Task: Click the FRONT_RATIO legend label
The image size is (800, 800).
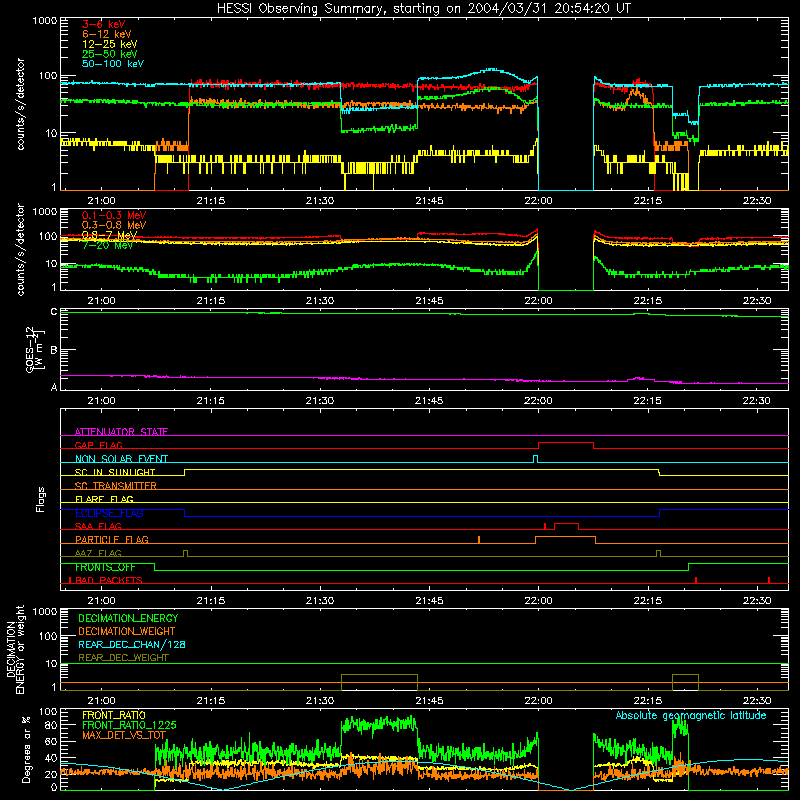Action: click(114, 715)
